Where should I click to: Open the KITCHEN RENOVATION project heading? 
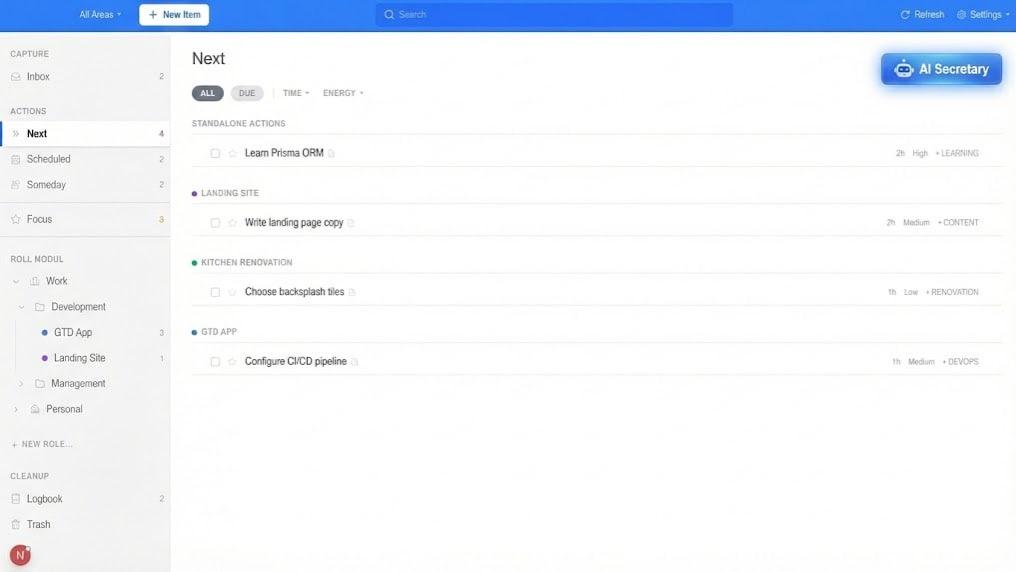click(x=247, y=262)
